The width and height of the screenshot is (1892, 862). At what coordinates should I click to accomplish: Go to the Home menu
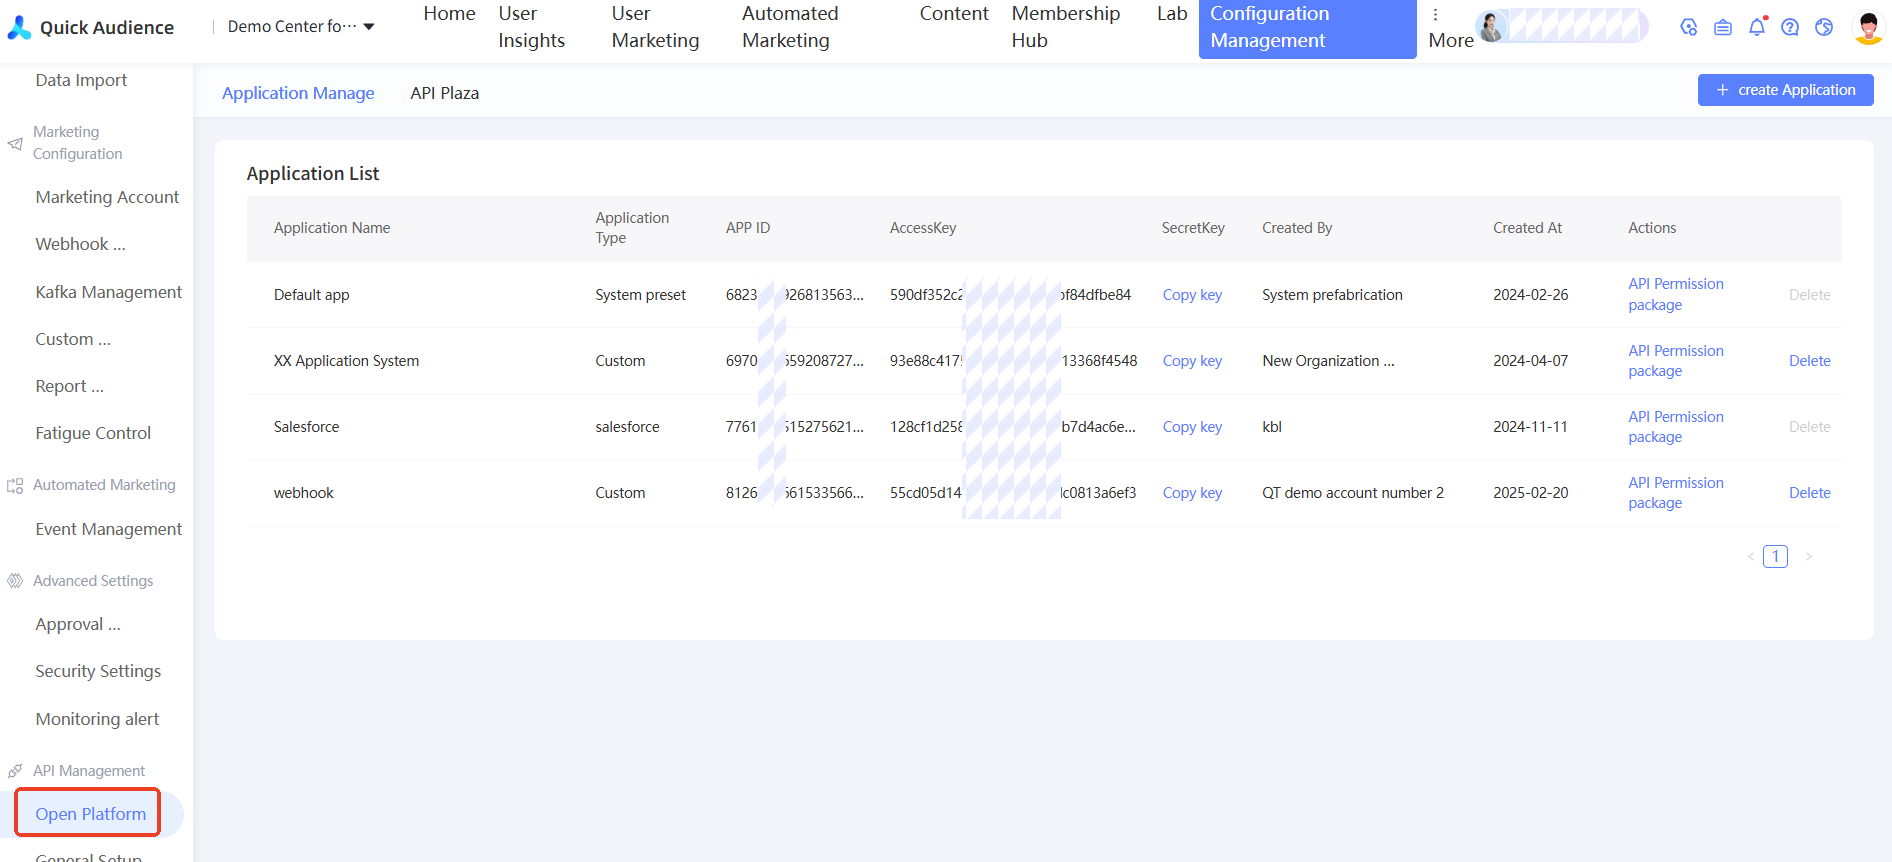pos(449,14)
